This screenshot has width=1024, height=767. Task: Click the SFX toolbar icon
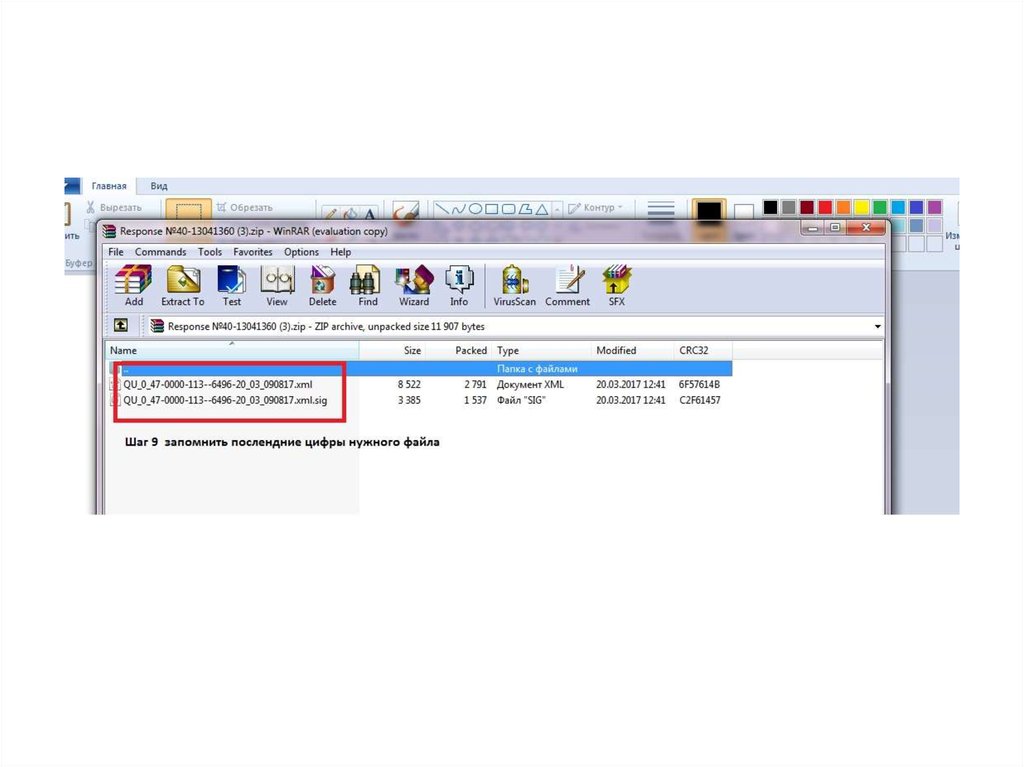click(x=616, y=285)
